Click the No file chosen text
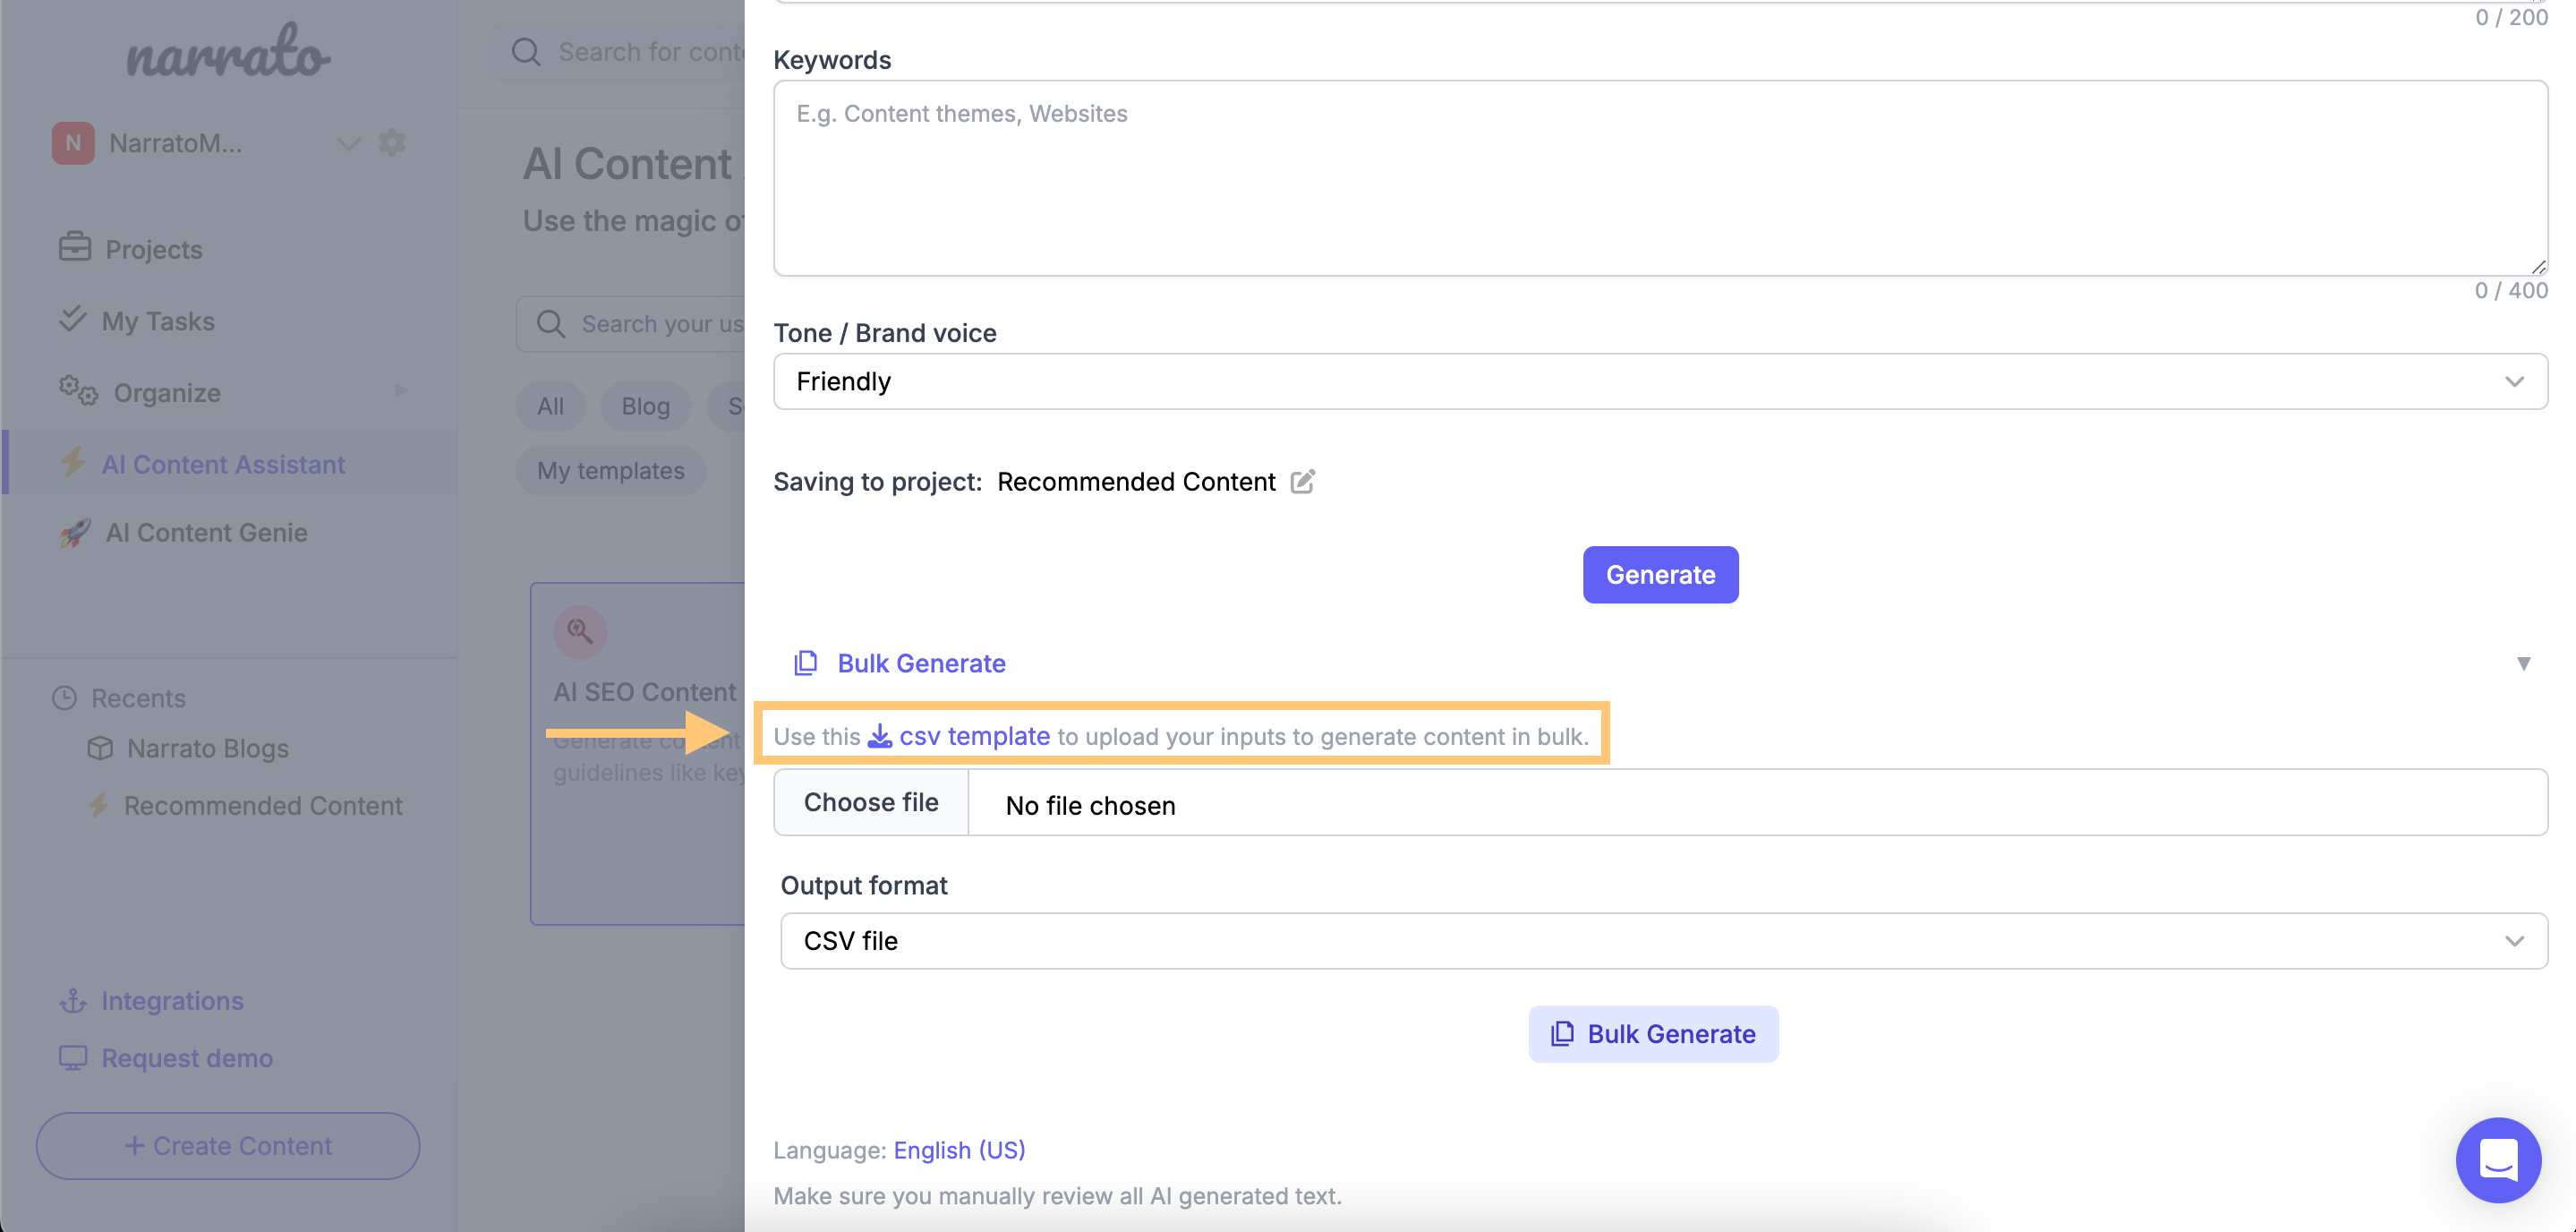Image resolution: width=2576 pixels, height=1232 pixels. (x=1090, y=806)
